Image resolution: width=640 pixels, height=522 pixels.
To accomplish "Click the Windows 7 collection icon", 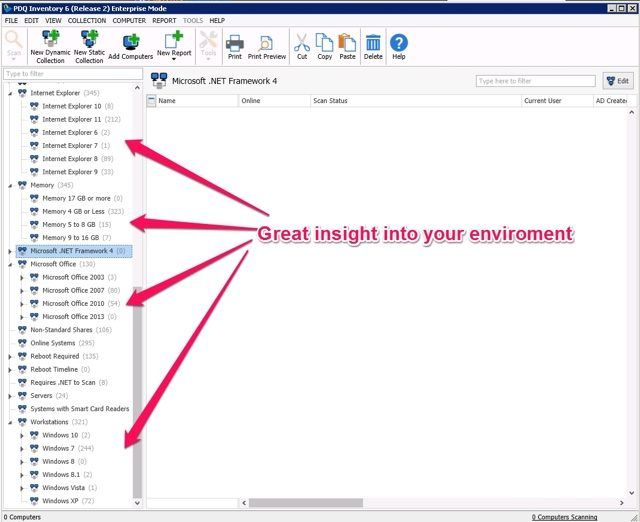I will click(x=34, y=448).
